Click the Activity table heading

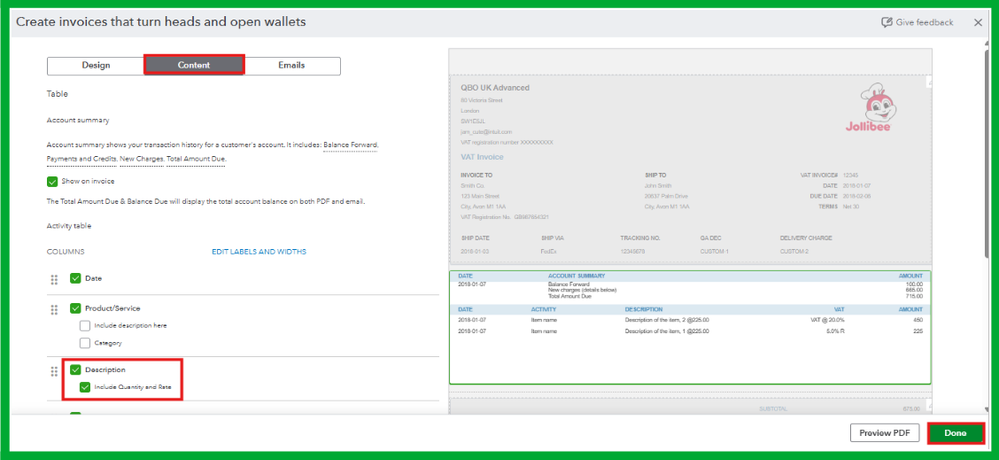click(69, 226)
